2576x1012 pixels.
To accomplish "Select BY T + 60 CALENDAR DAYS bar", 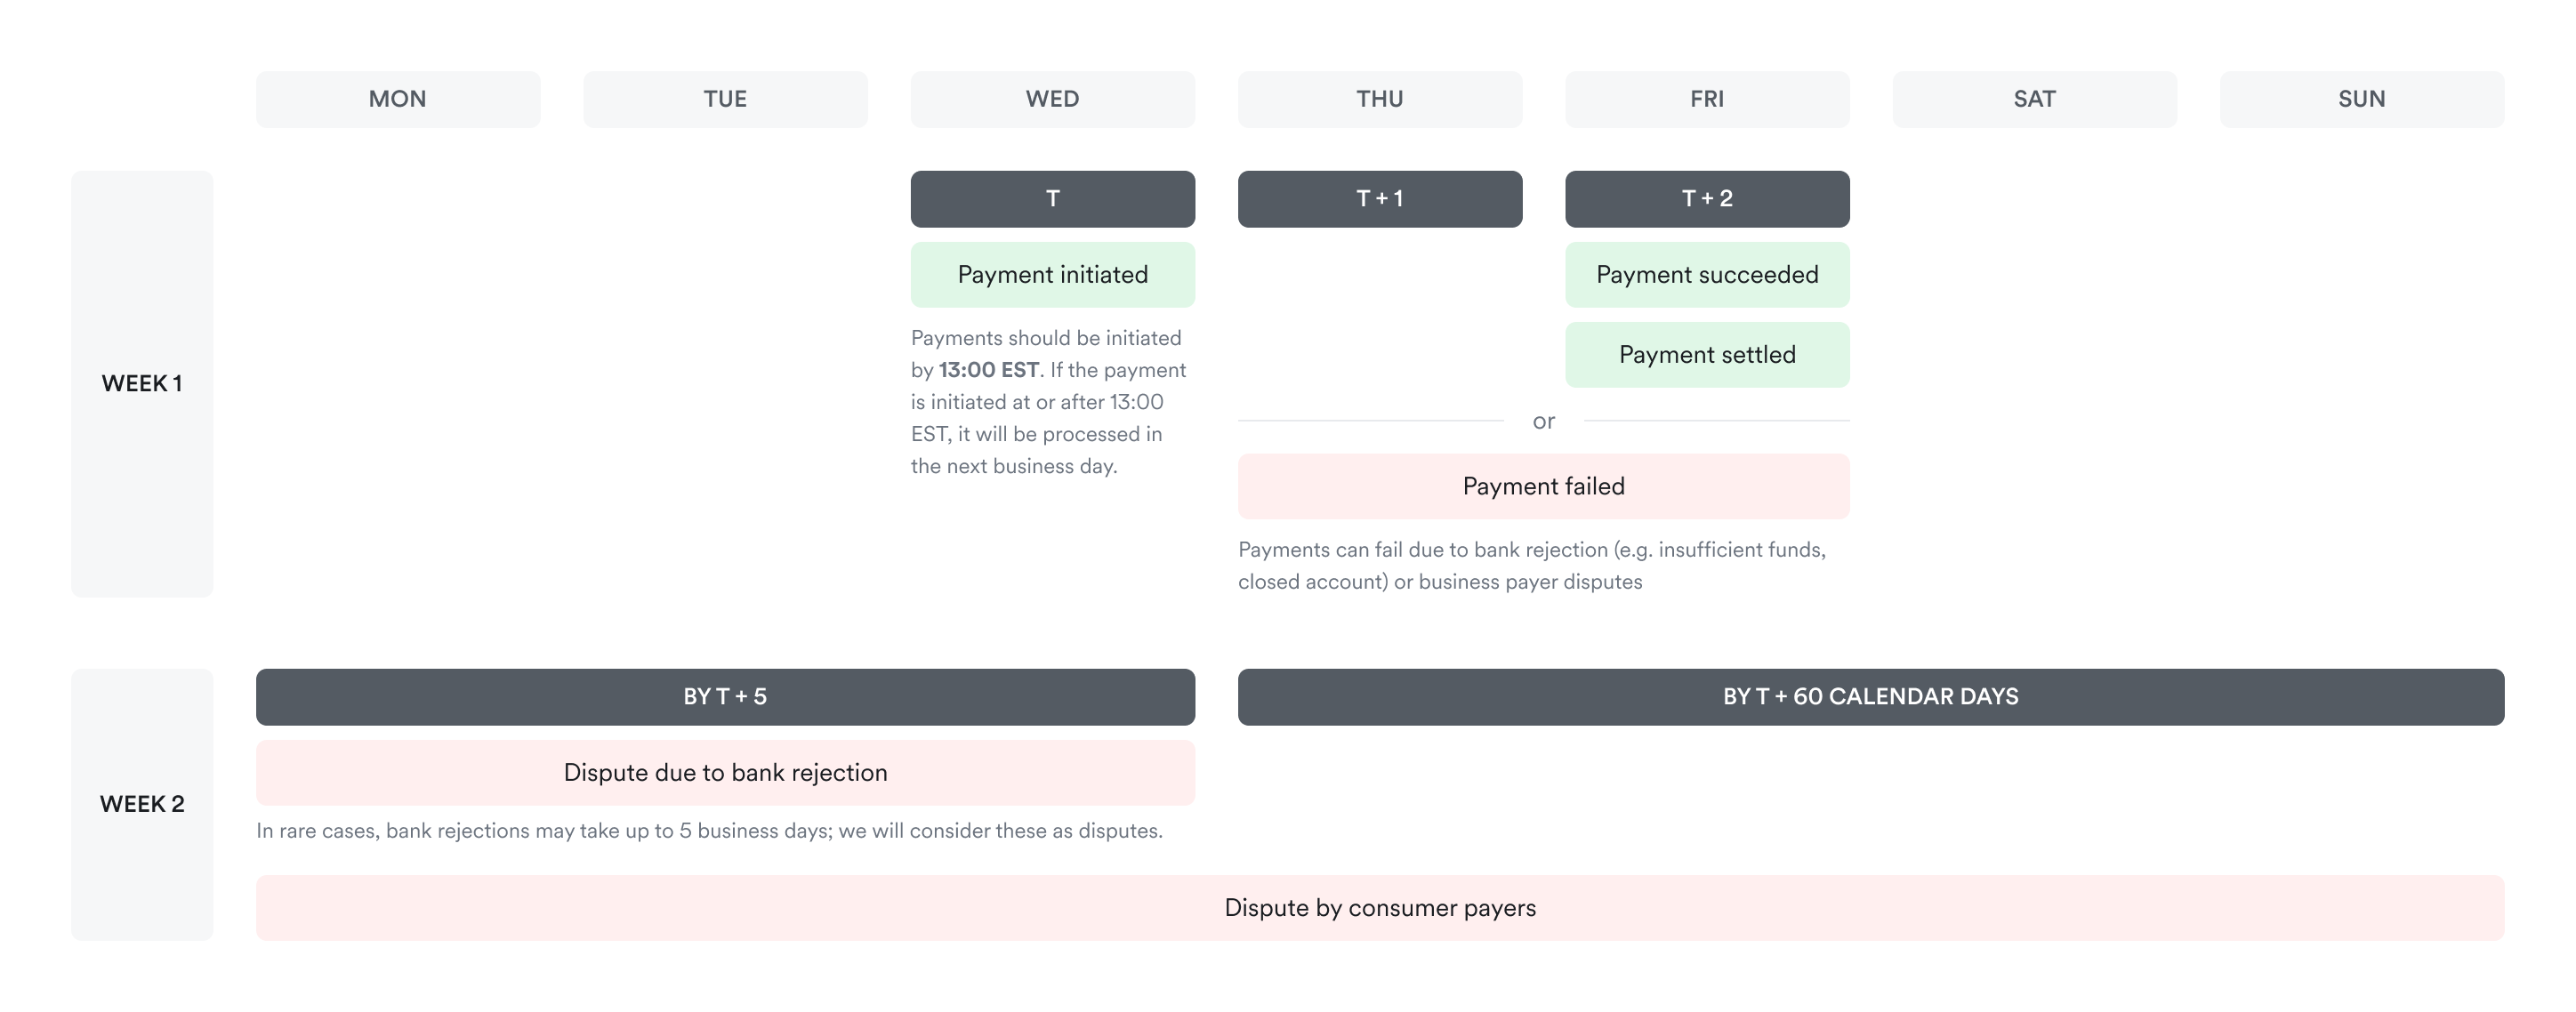I will (1870, 697).
